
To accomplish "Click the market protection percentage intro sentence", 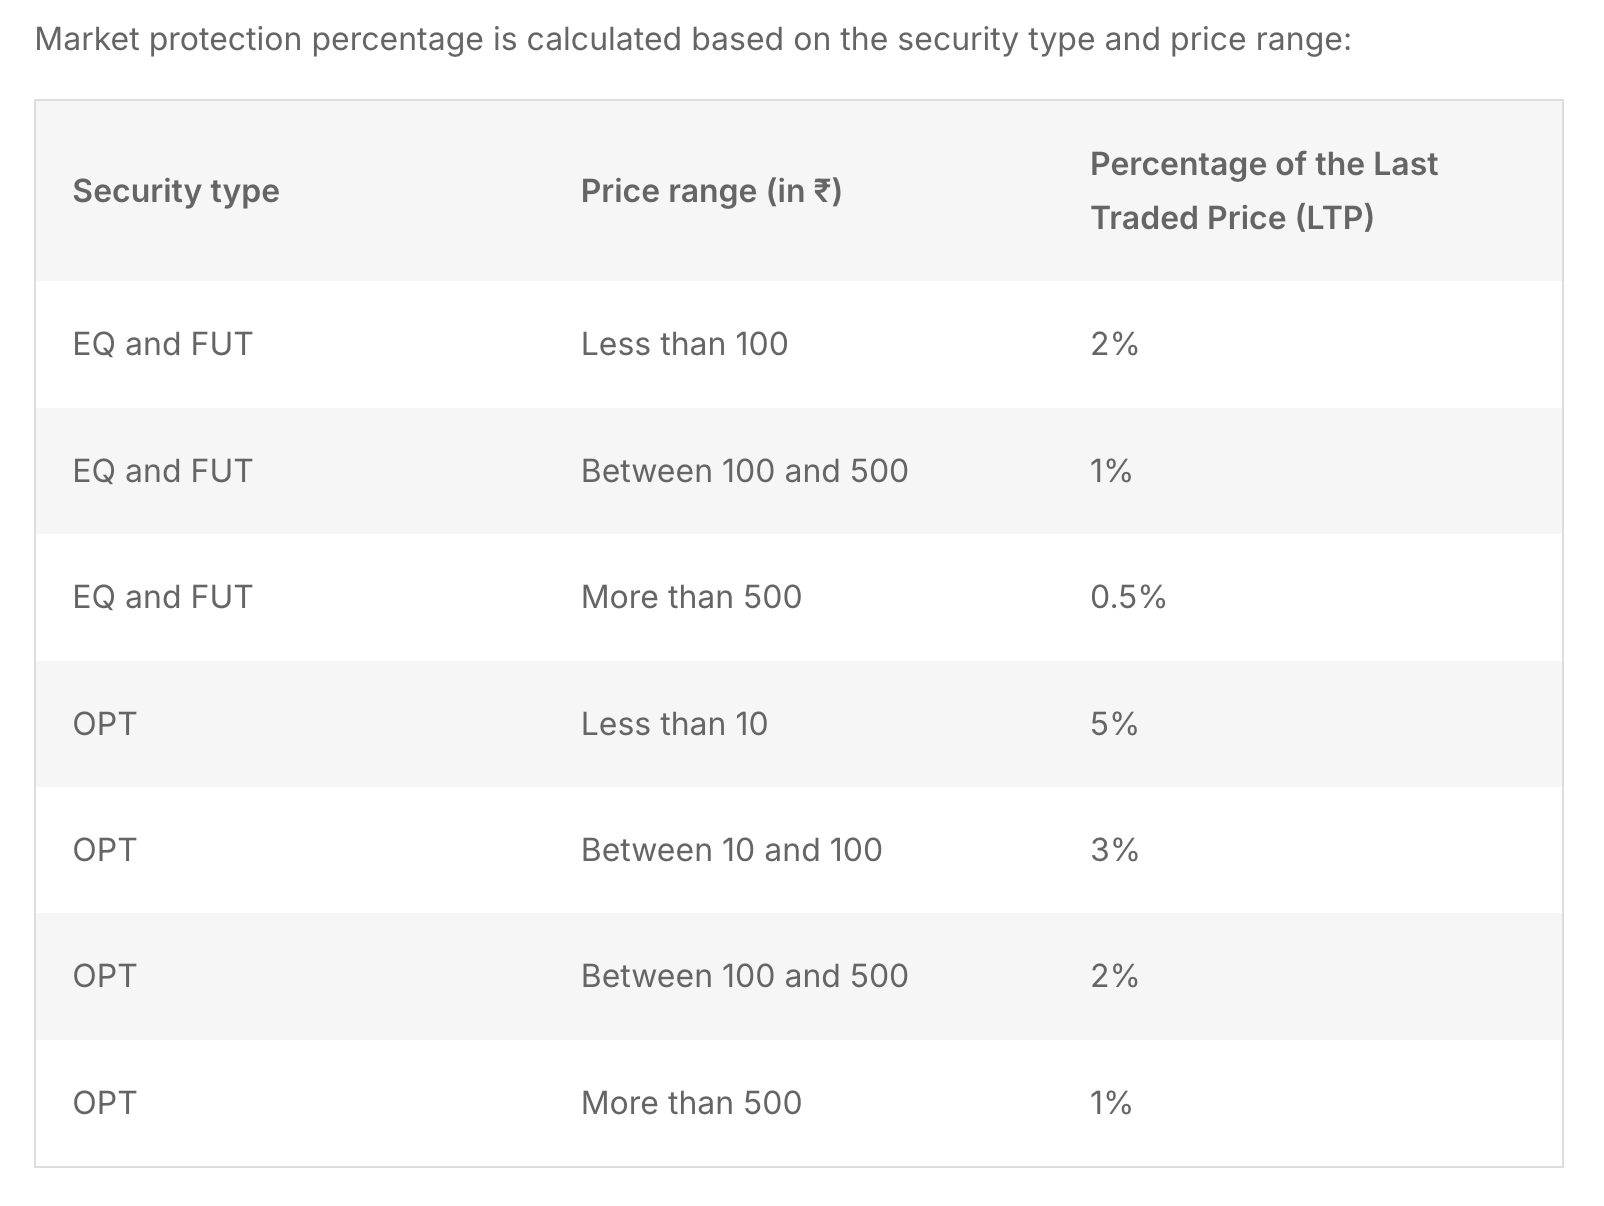I will point(692,40).
